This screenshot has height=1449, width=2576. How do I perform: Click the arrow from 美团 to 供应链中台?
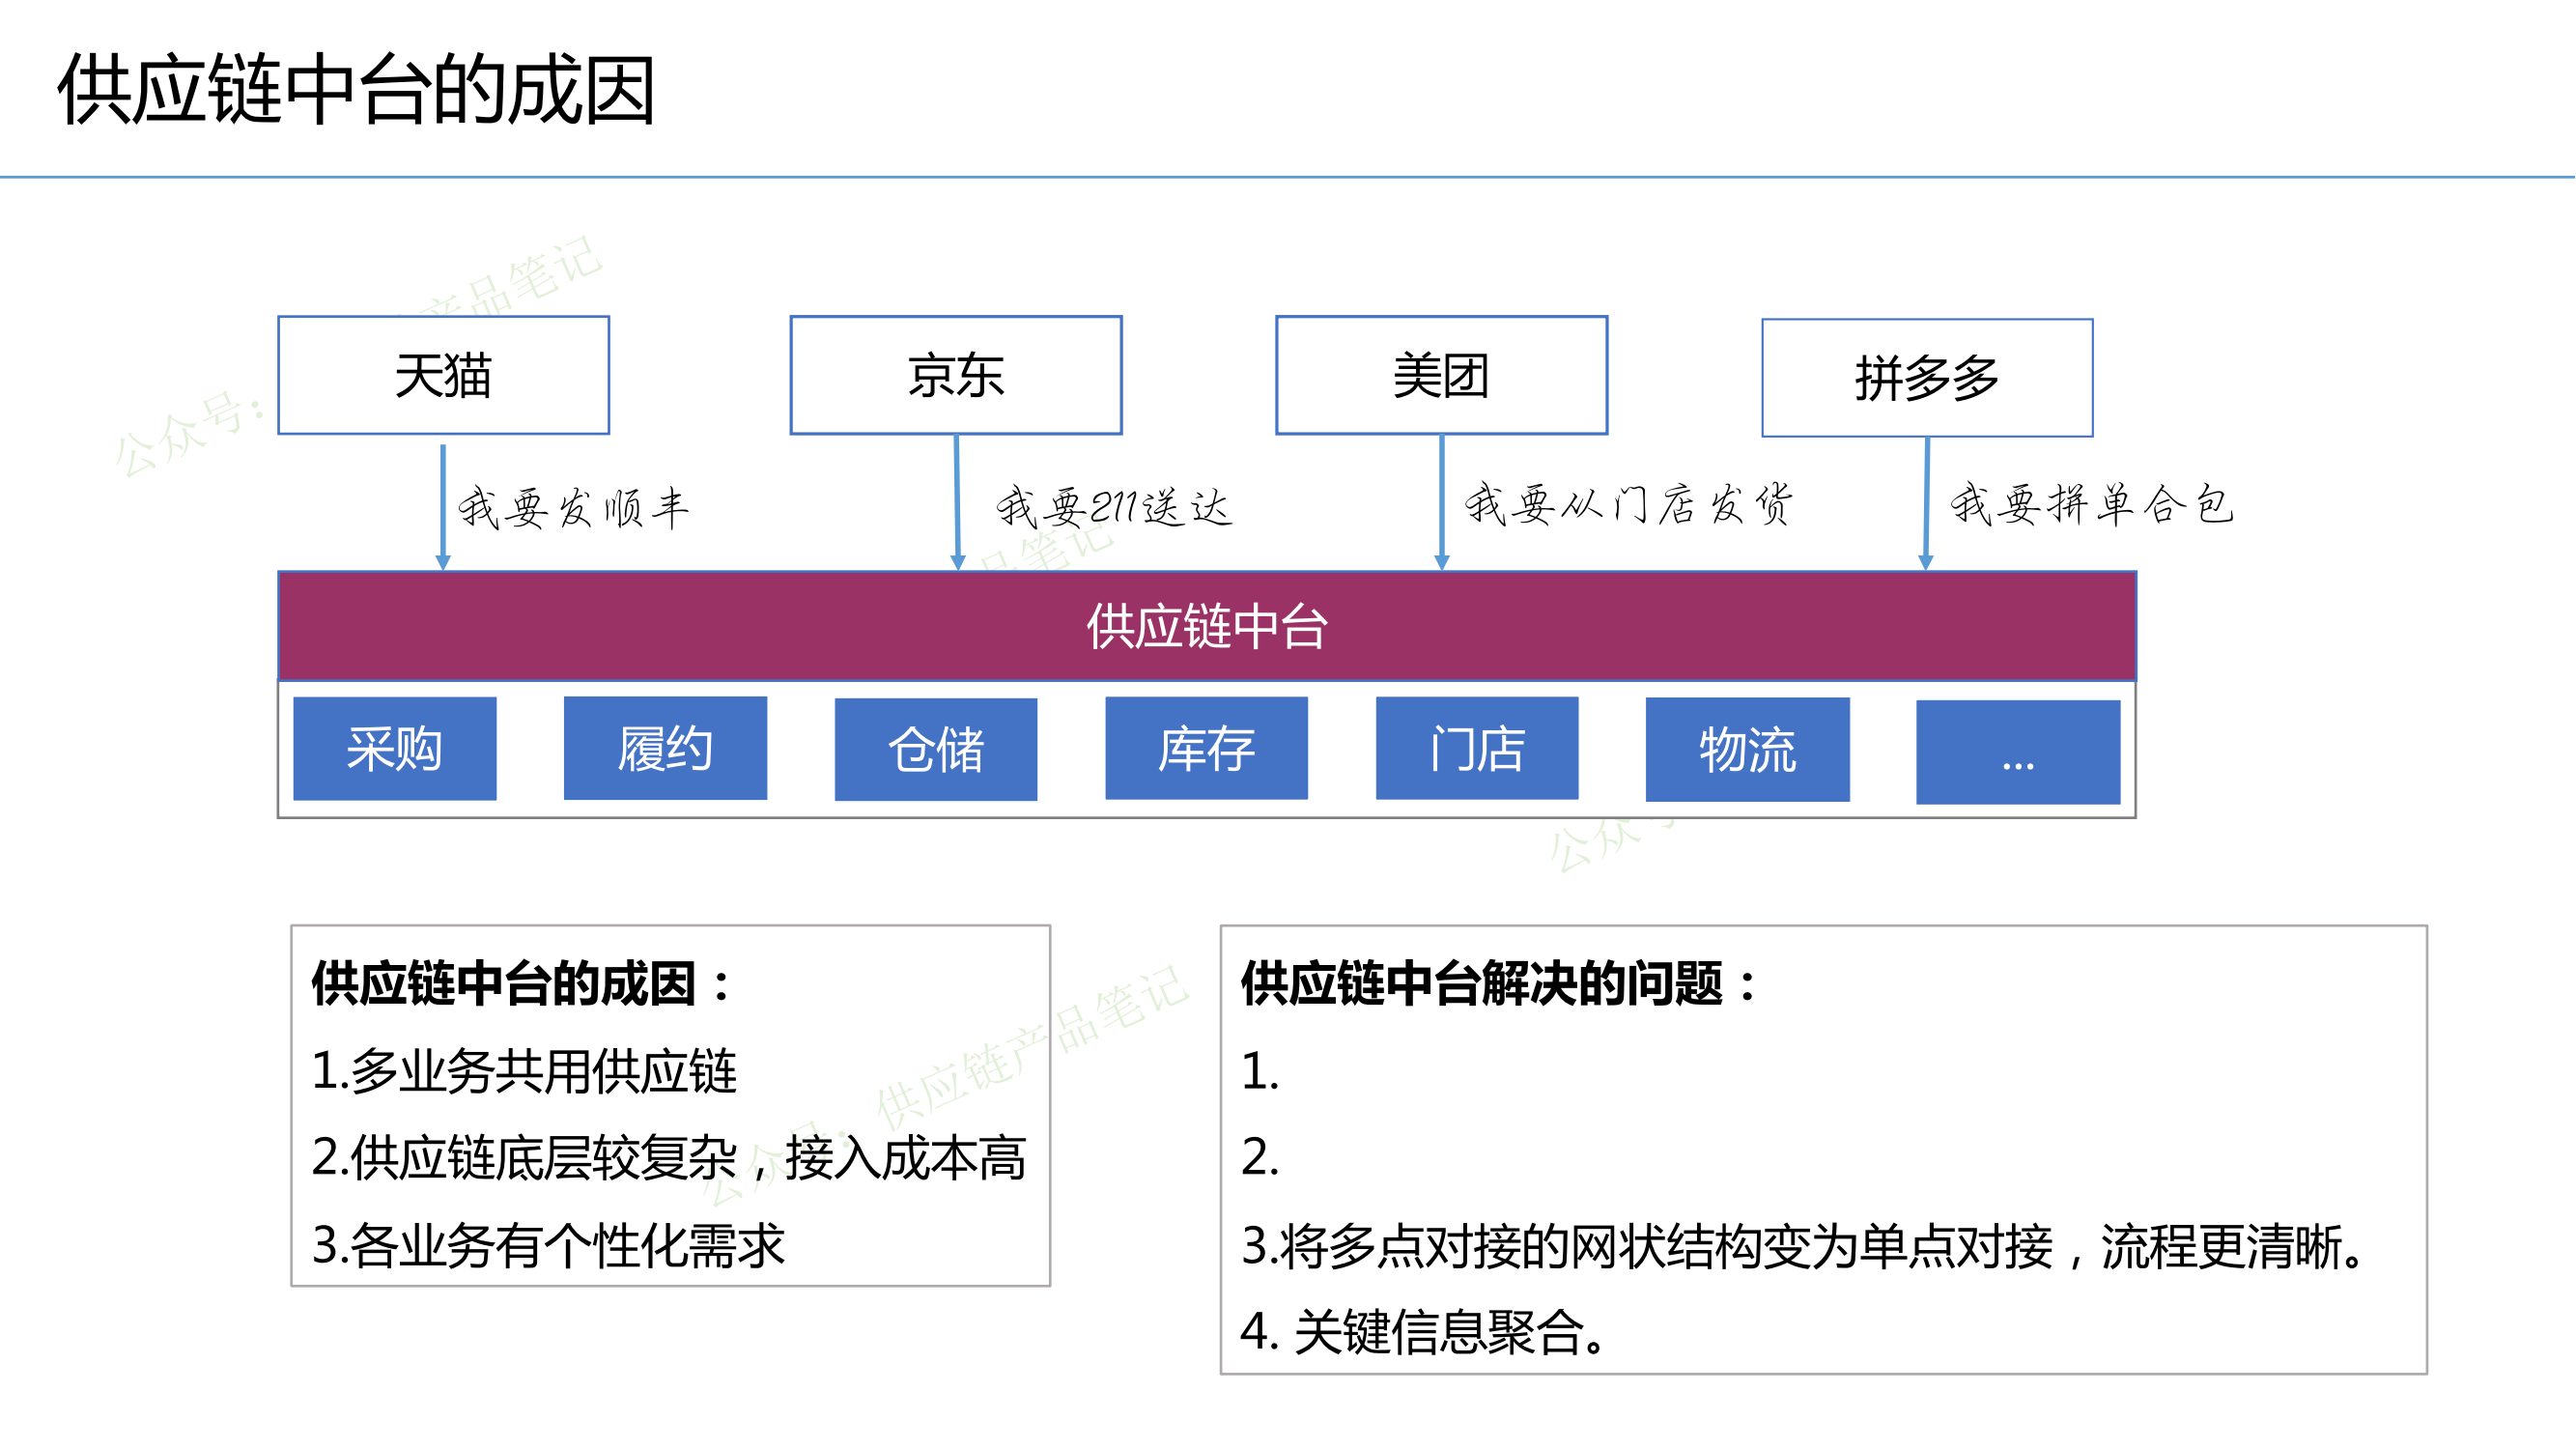1442,503
